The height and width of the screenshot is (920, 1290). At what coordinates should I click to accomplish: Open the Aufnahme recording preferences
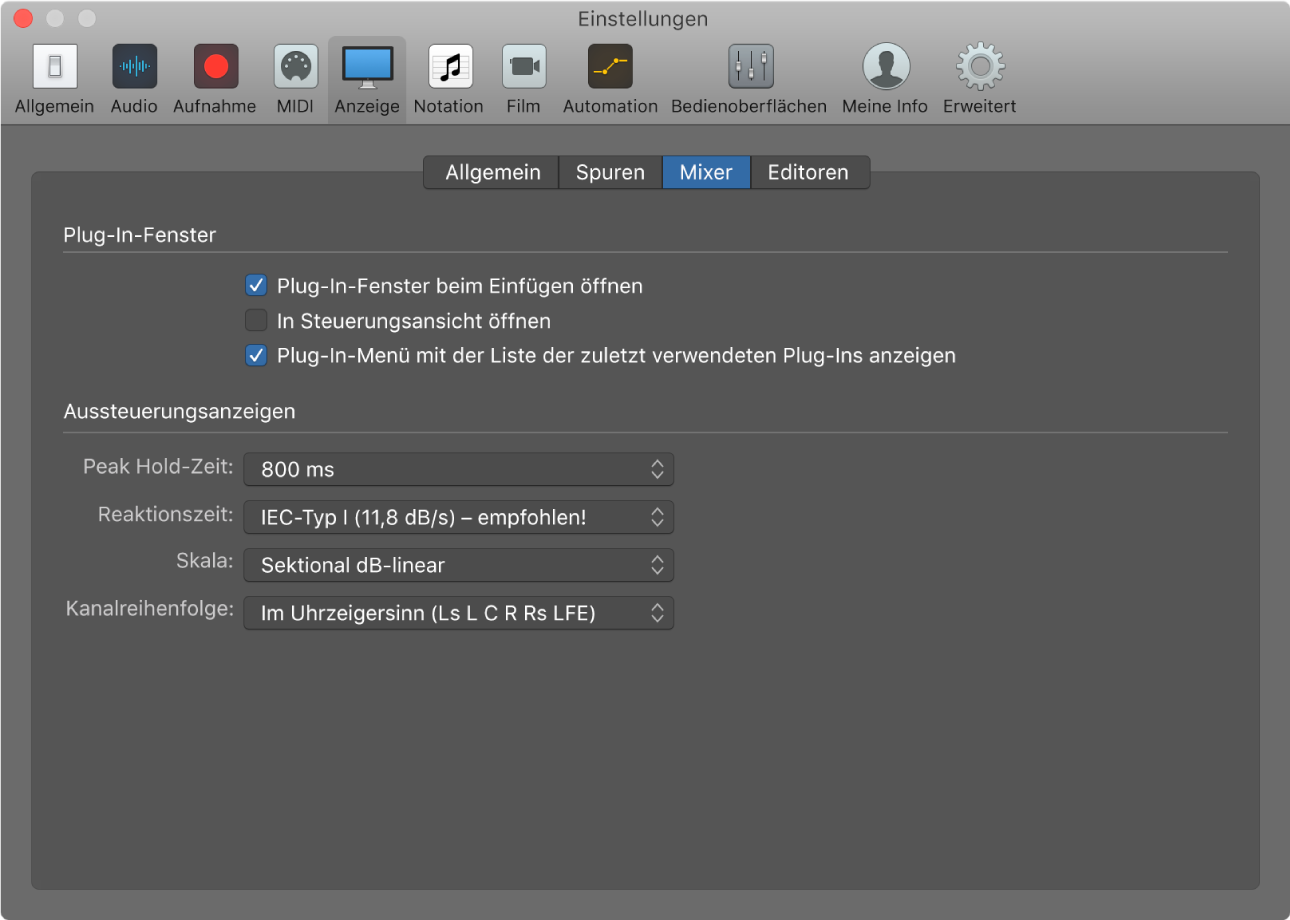tap(215, 67)
